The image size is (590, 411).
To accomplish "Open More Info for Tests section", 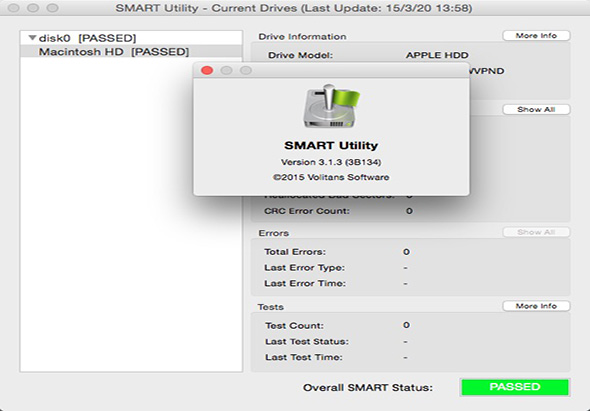I will click(x=536, y=306).
